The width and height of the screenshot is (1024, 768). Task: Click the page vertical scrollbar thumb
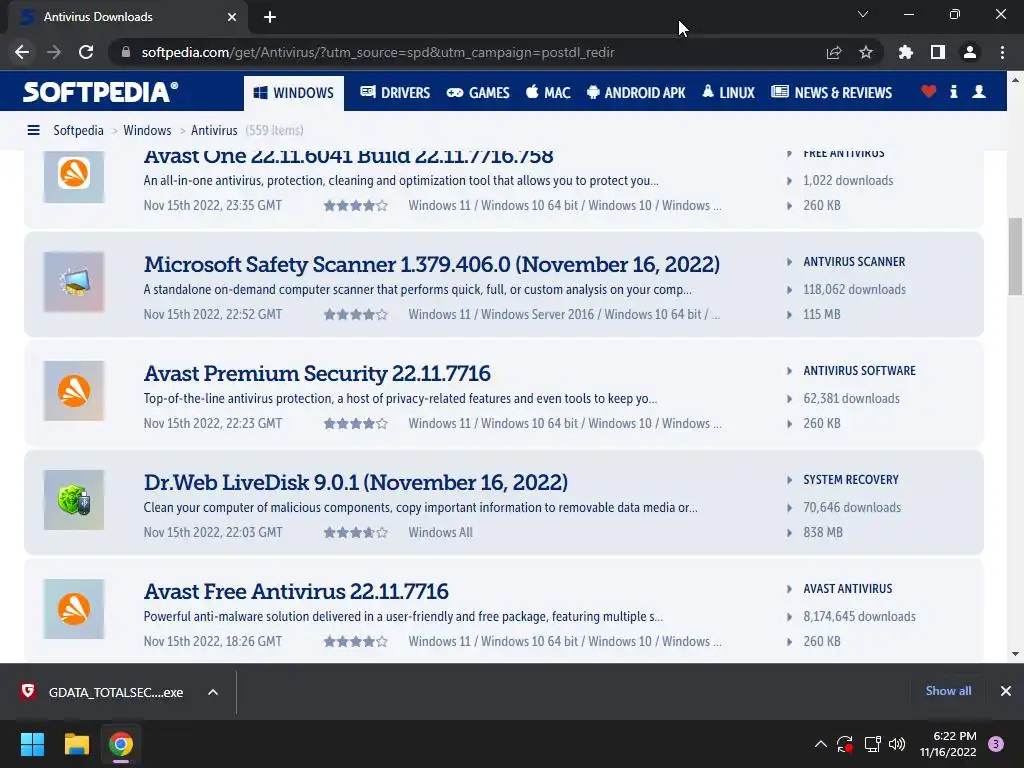click(1015, 256)
